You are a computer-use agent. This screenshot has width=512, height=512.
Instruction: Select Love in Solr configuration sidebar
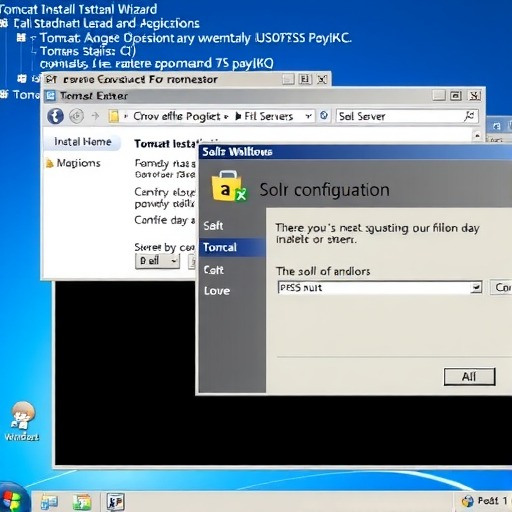point(217,291)
